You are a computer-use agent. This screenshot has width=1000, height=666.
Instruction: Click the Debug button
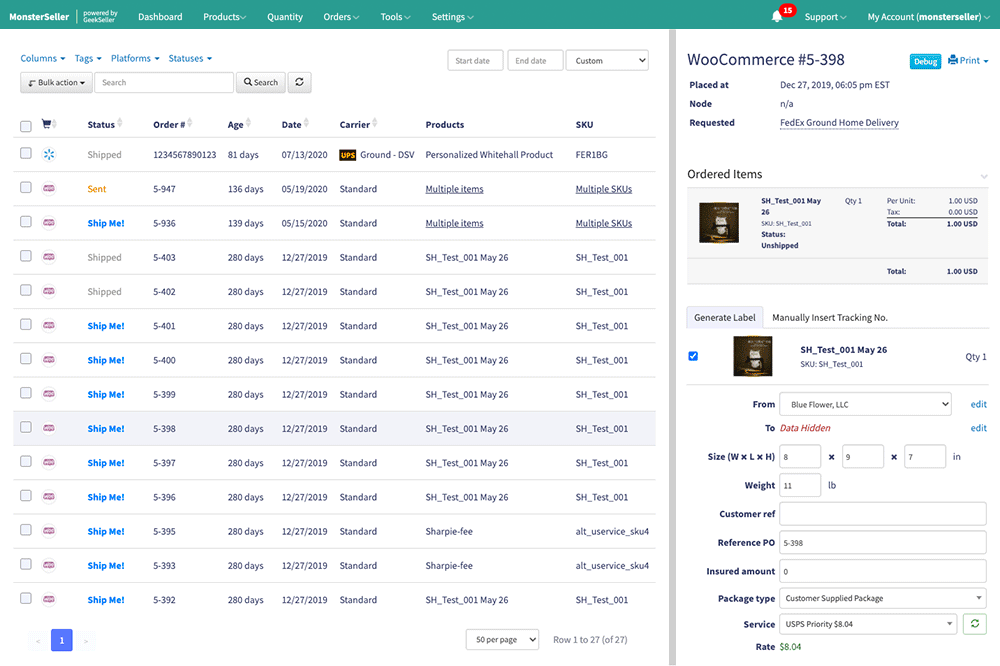(925, 61)
